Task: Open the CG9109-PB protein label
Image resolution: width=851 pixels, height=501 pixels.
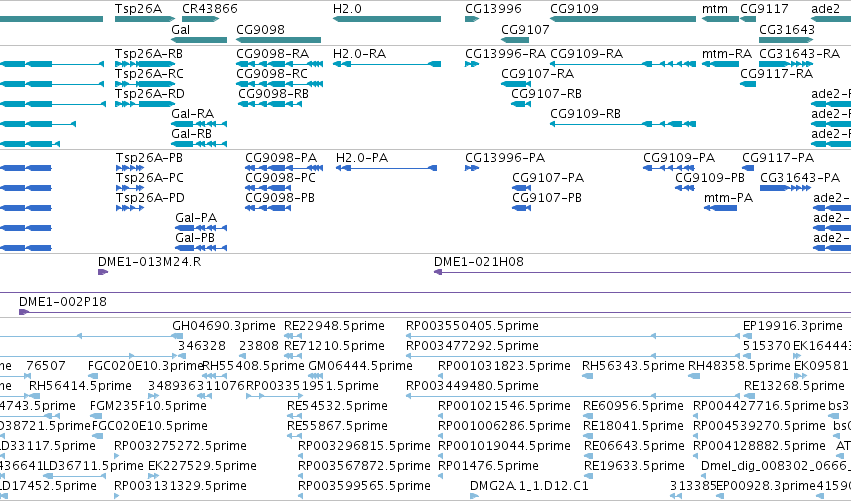Action: click(x=710, y=178)
